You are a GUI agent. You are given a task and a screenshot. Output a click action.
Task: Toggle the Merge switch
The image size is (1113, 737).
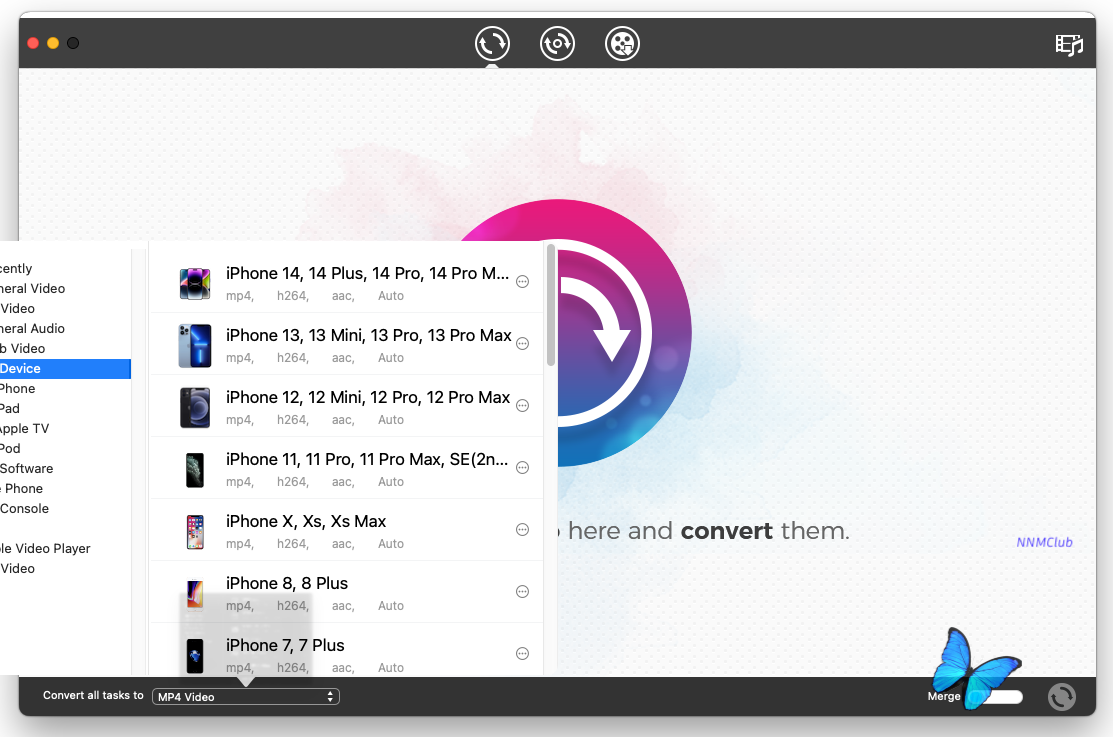pyautogui.click(x=997, y=697)
